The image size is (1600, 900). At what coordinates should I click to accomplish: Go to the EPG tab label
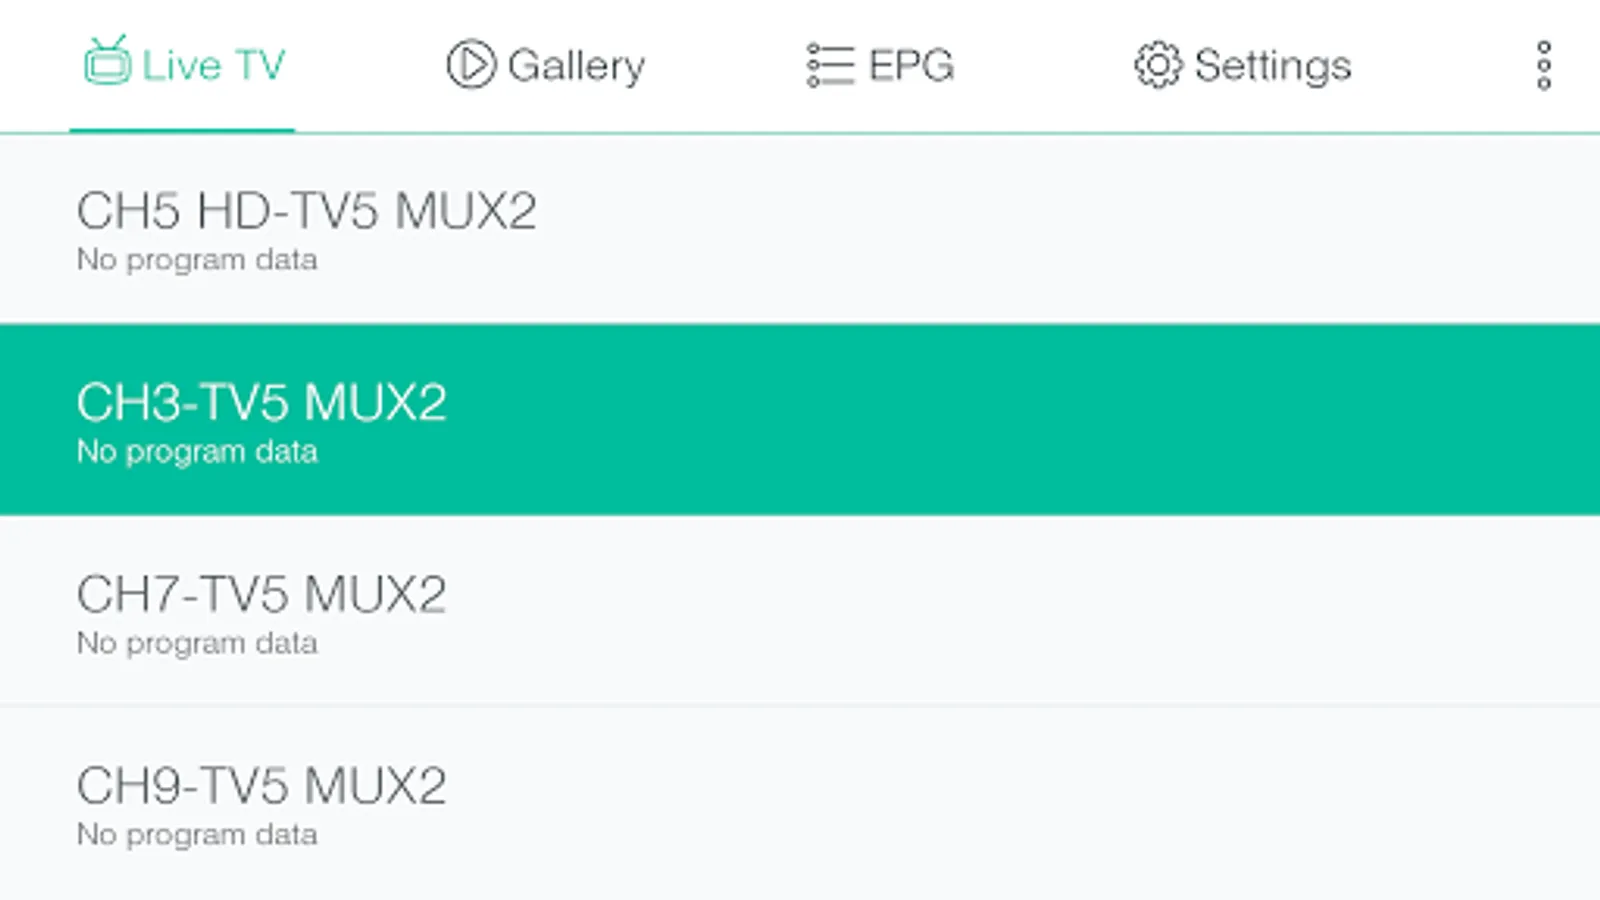point(911,66)
